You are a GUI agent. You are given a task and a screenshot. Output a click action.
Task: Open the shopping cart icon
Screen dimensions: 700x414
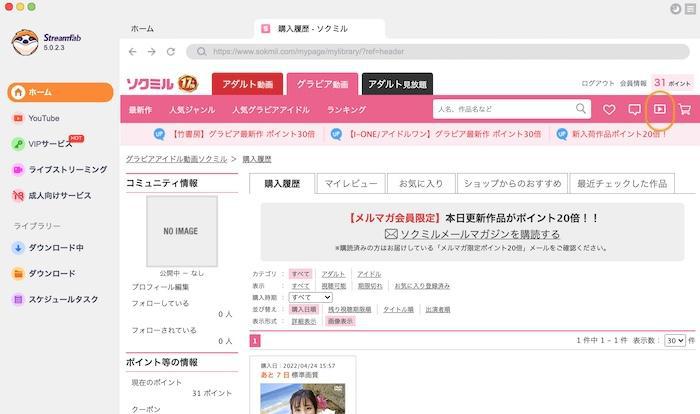pyautogui.click(x=685, y=109)
